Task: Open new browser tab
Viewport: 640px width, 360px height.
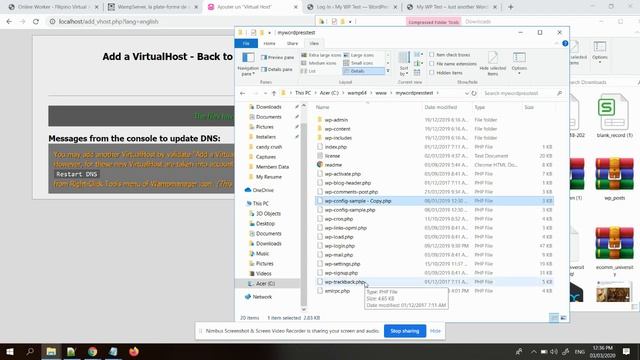Action: click(510, 7)
